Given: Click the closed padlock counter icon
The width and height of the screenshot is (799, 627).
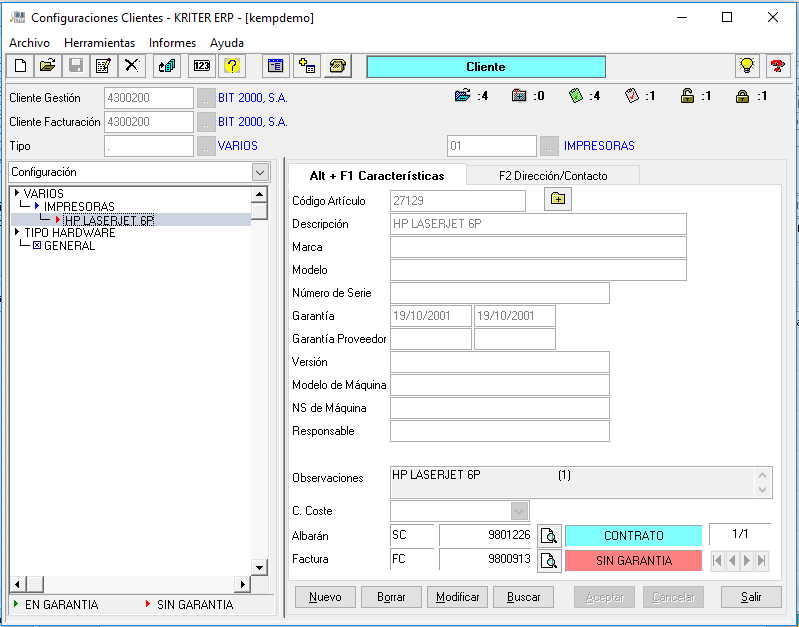Looking at the screenshot, I should click(742, 96).
